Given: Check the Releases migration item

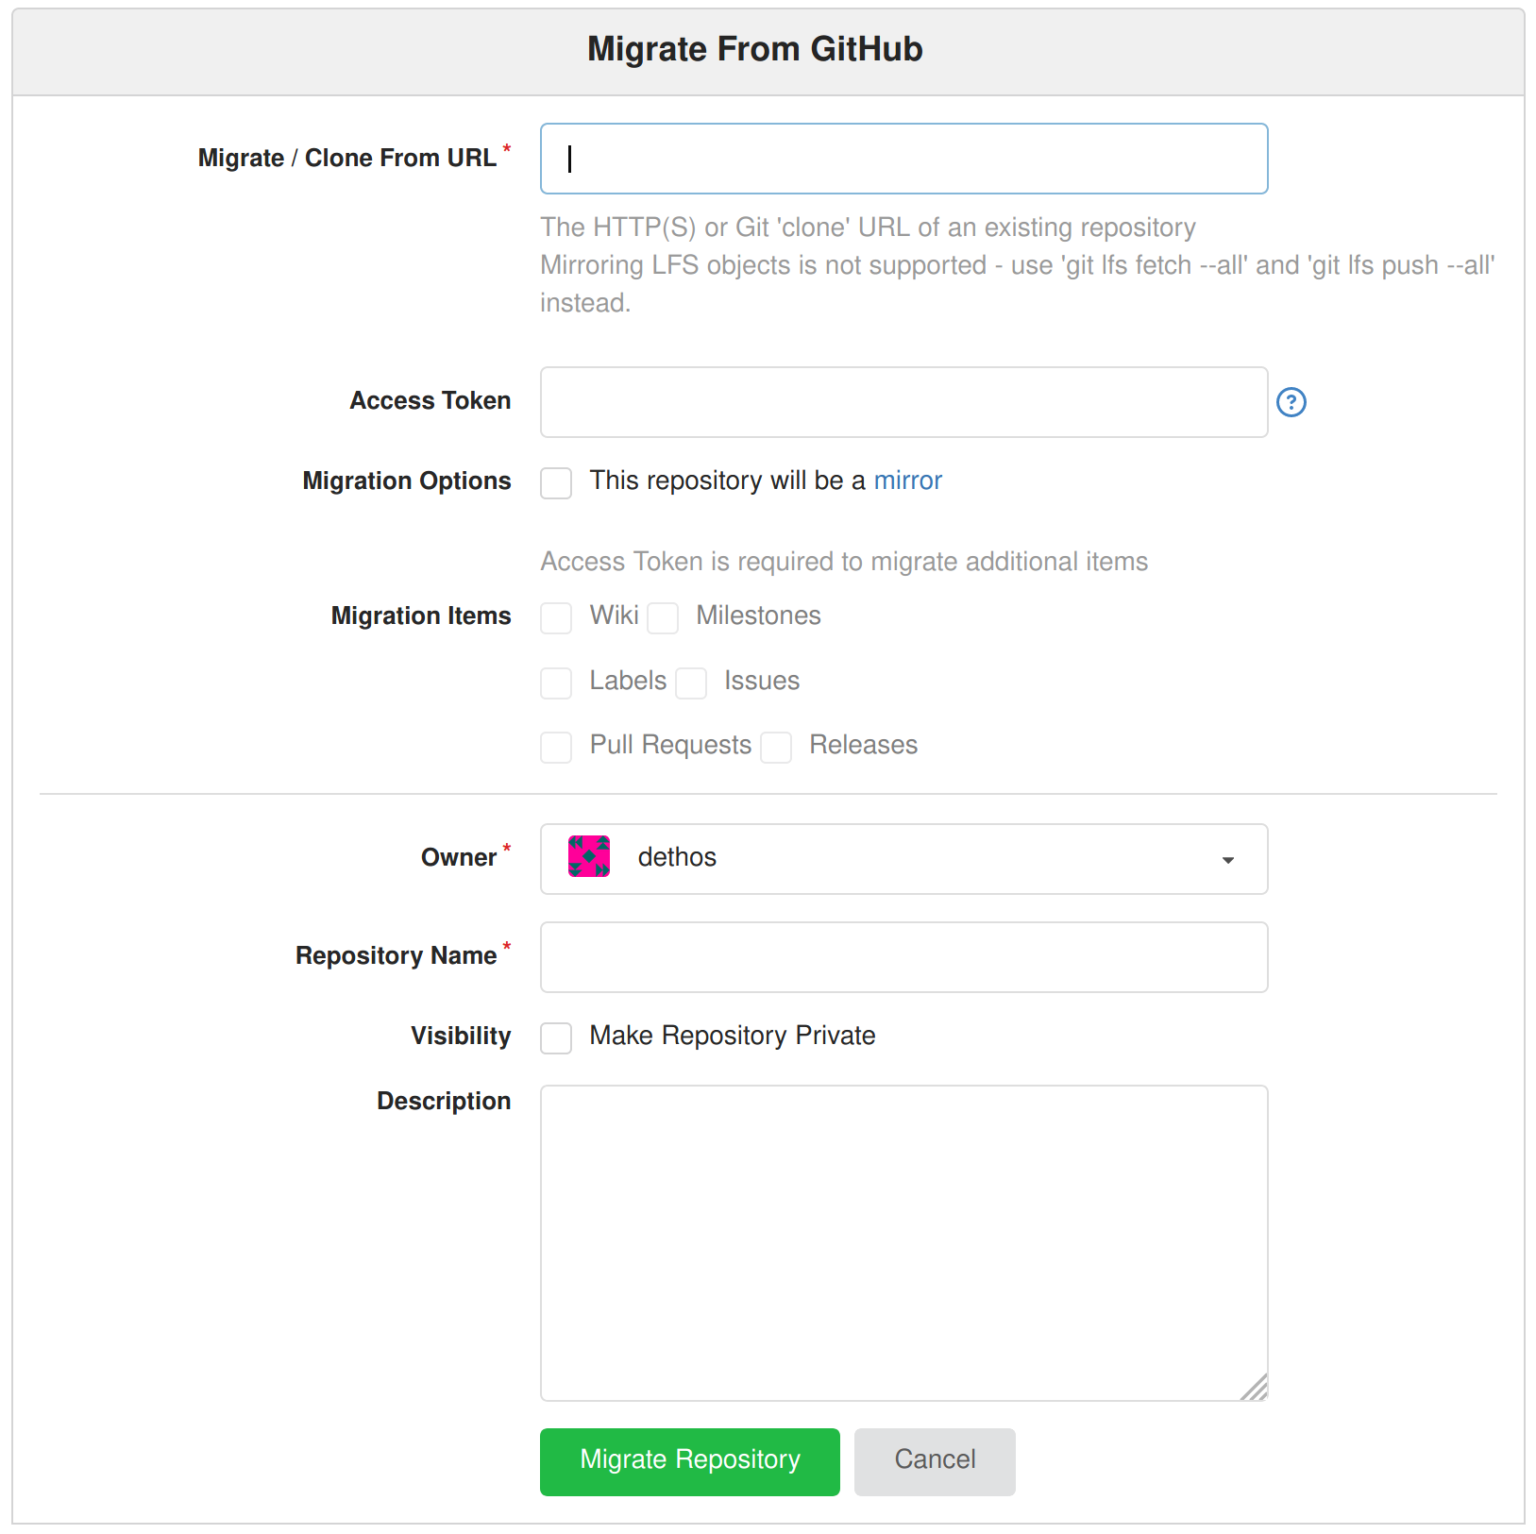Looking at the screenshot, I should coord(776,747).
